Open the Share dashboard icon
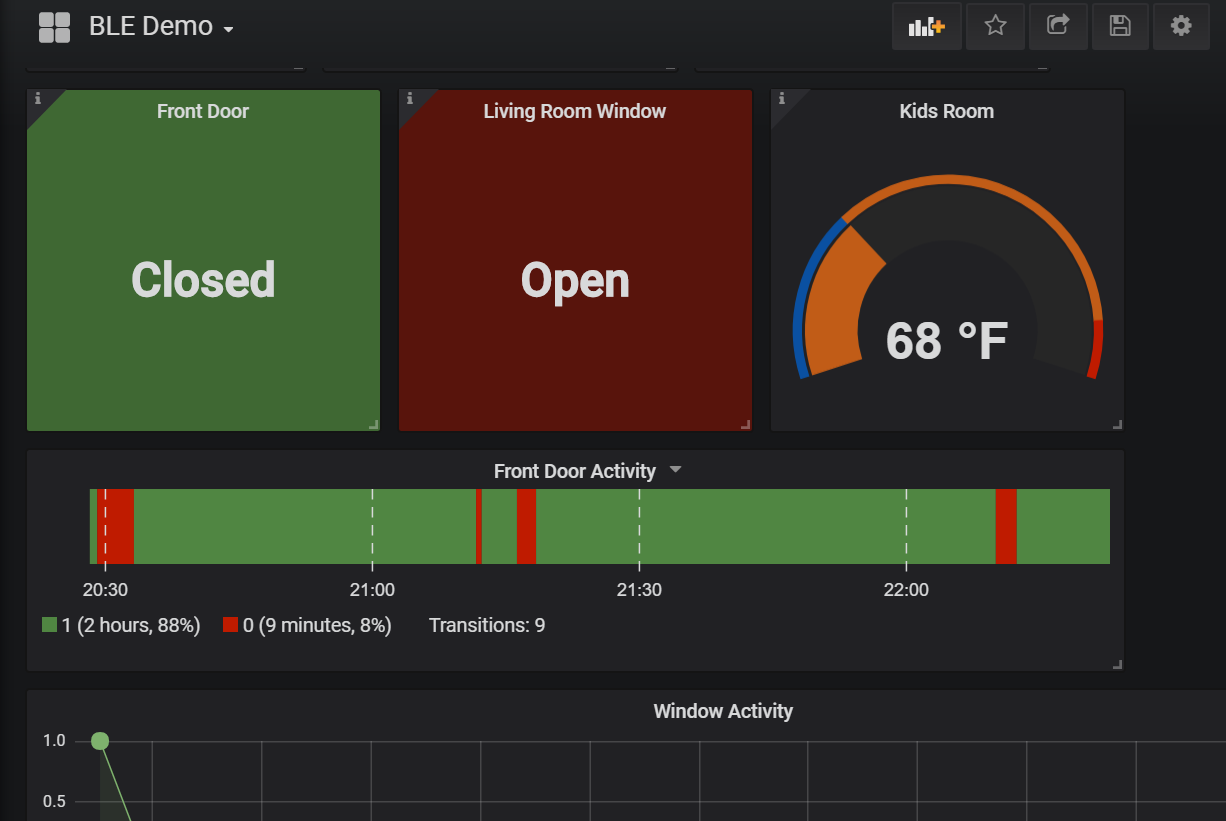The image size is (1226, 821). tap(1058, 26)
